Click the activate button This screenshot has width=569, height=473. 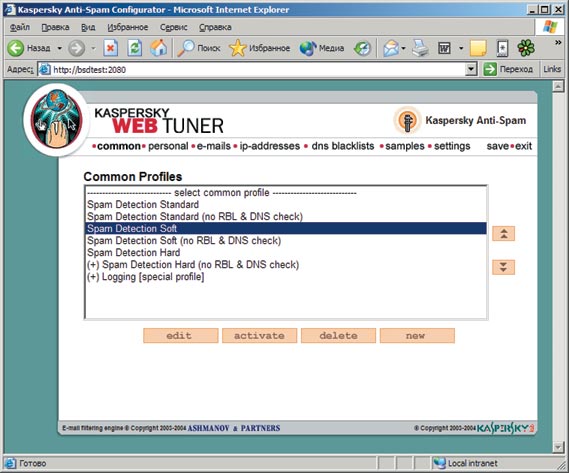coord(259,335)
